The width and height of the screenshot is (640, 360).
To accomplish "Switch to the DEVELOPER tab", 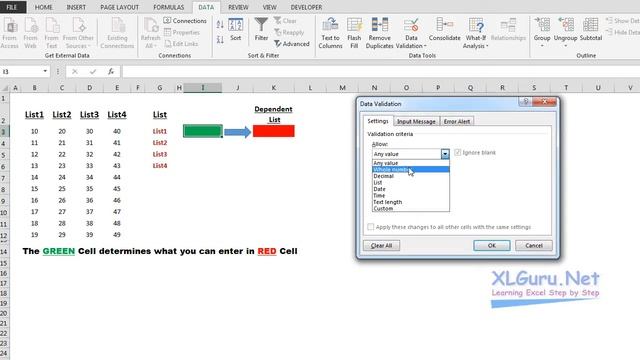I will [x=306, y=7].
